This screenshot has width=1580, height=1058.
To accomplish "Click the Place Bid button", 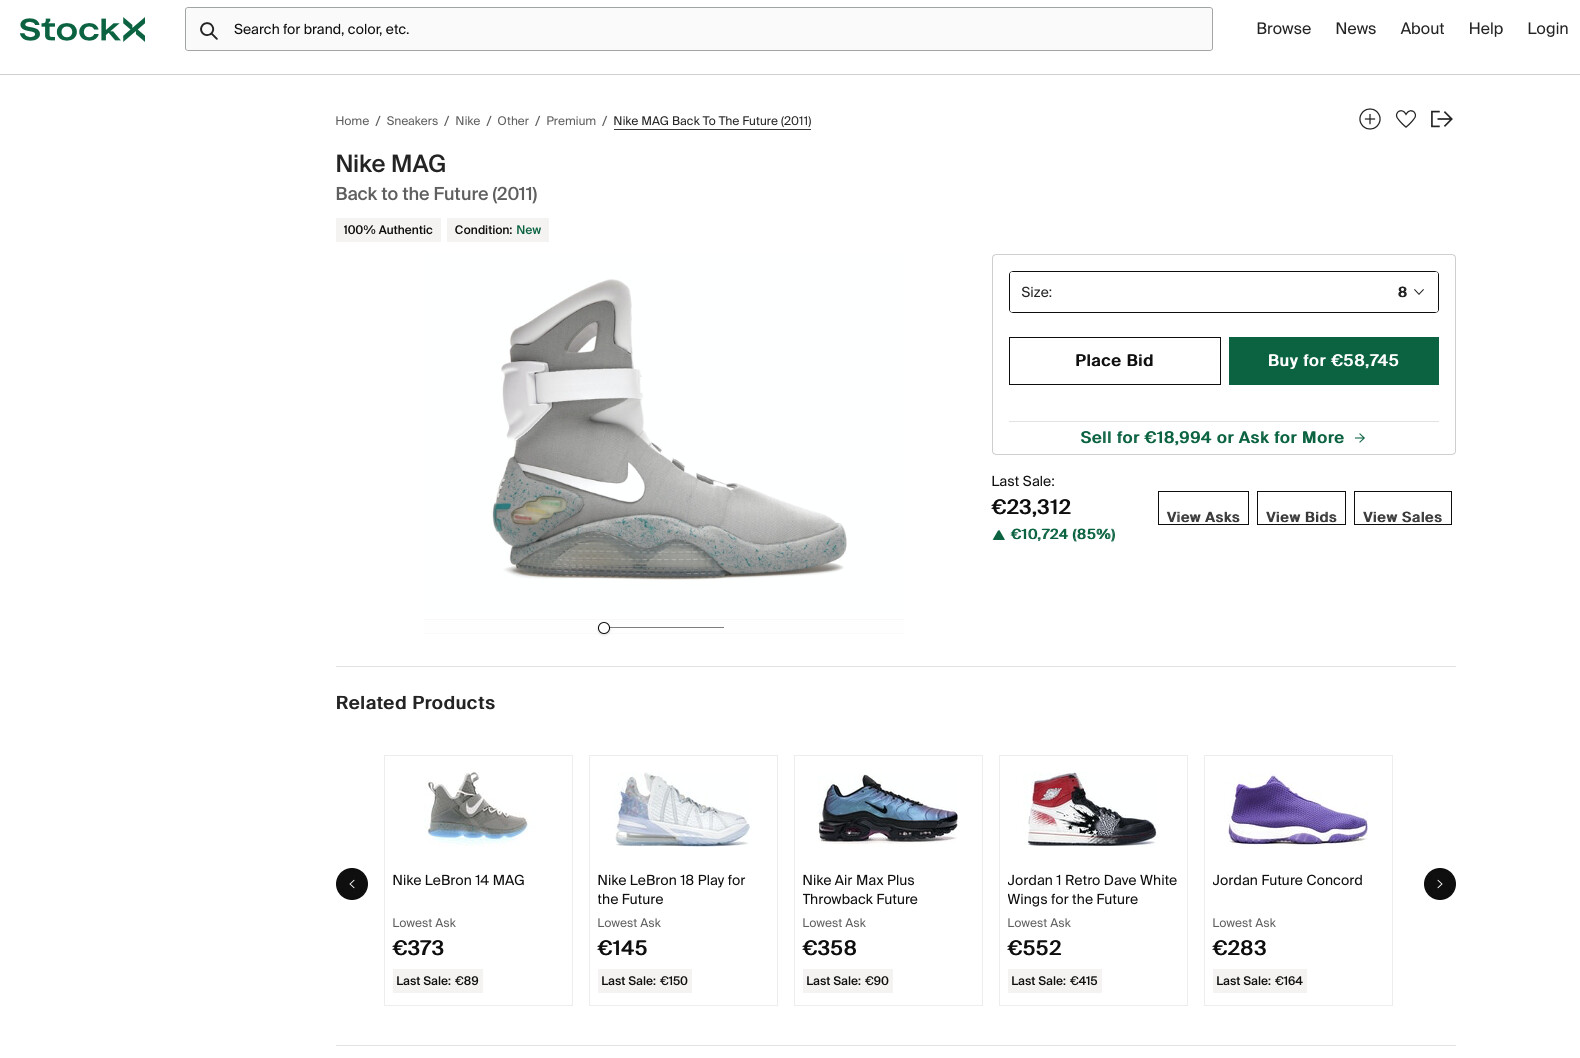I will click(1115, 361).
